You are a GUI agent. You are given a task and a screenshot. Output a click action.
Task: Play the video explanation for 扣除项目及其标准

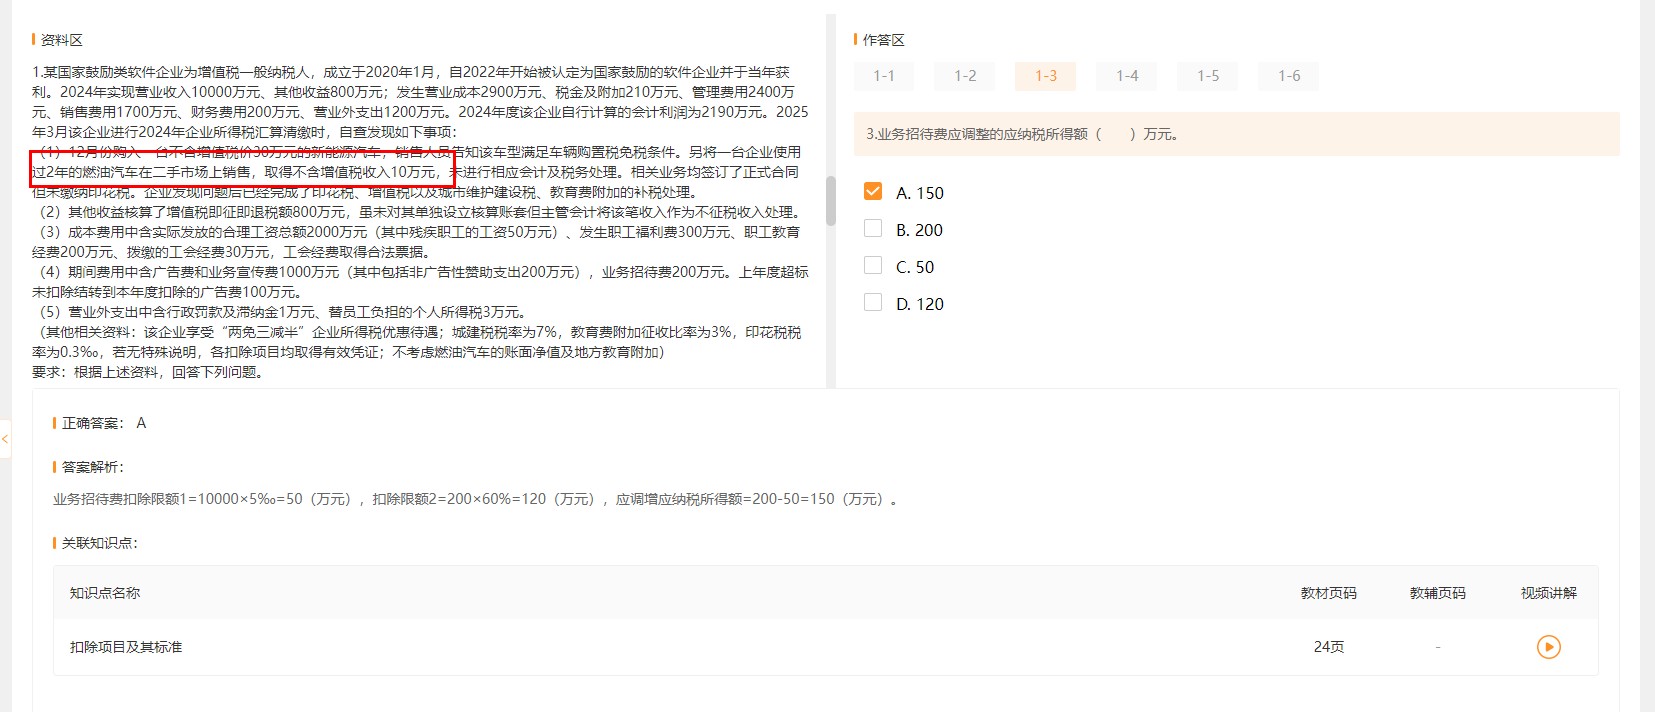point(1548,647)
